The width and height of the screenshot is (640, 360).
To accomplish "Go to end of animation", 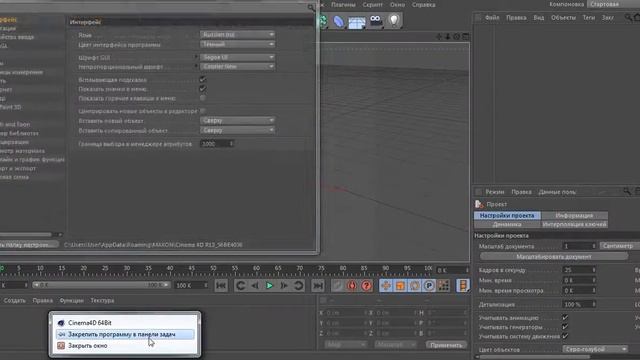I will click(x=318, y=285).
